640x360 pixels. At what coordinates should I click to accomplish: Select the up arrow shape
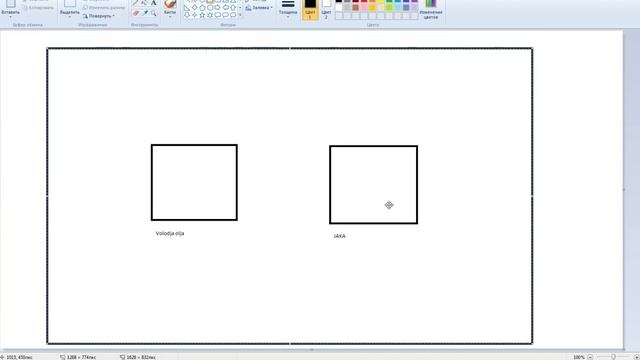coord(233,7)
